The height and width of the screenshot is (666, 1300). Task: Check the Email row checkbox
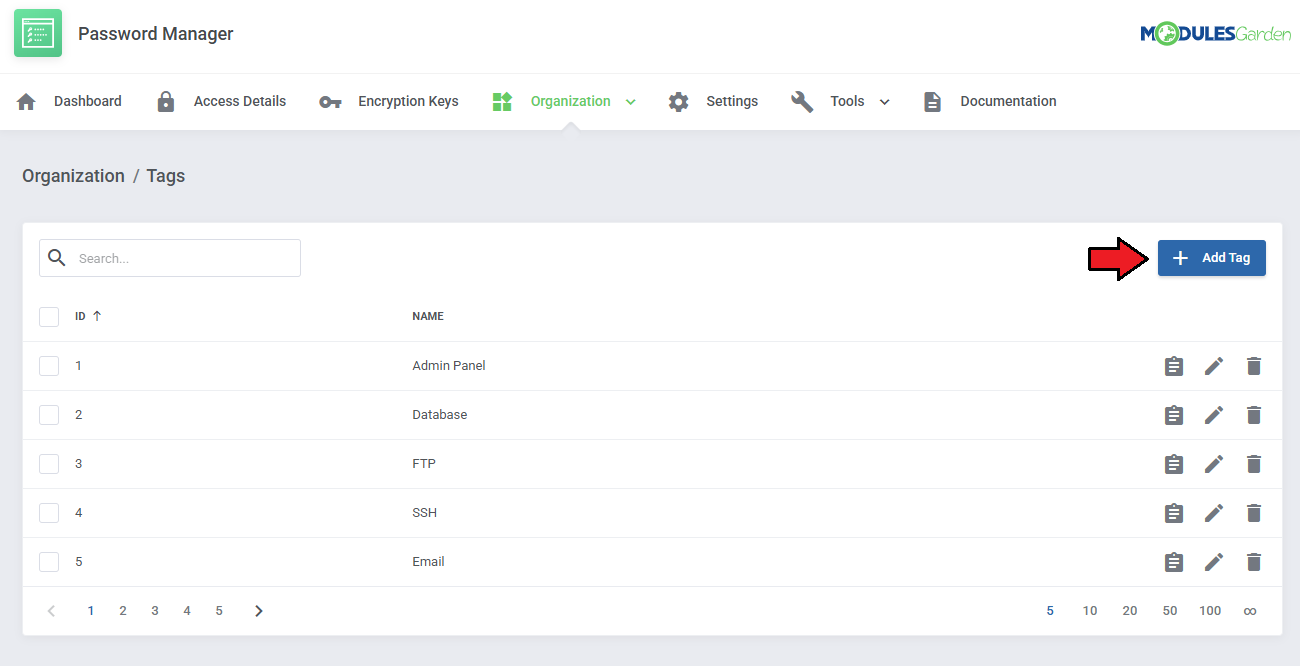click(49, 562)
